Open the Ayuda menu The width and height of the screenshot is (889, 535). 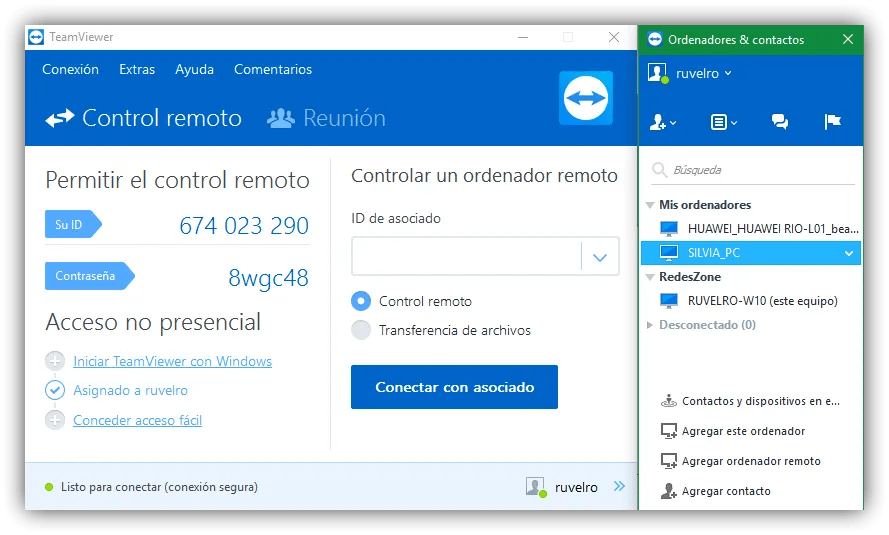194,69
